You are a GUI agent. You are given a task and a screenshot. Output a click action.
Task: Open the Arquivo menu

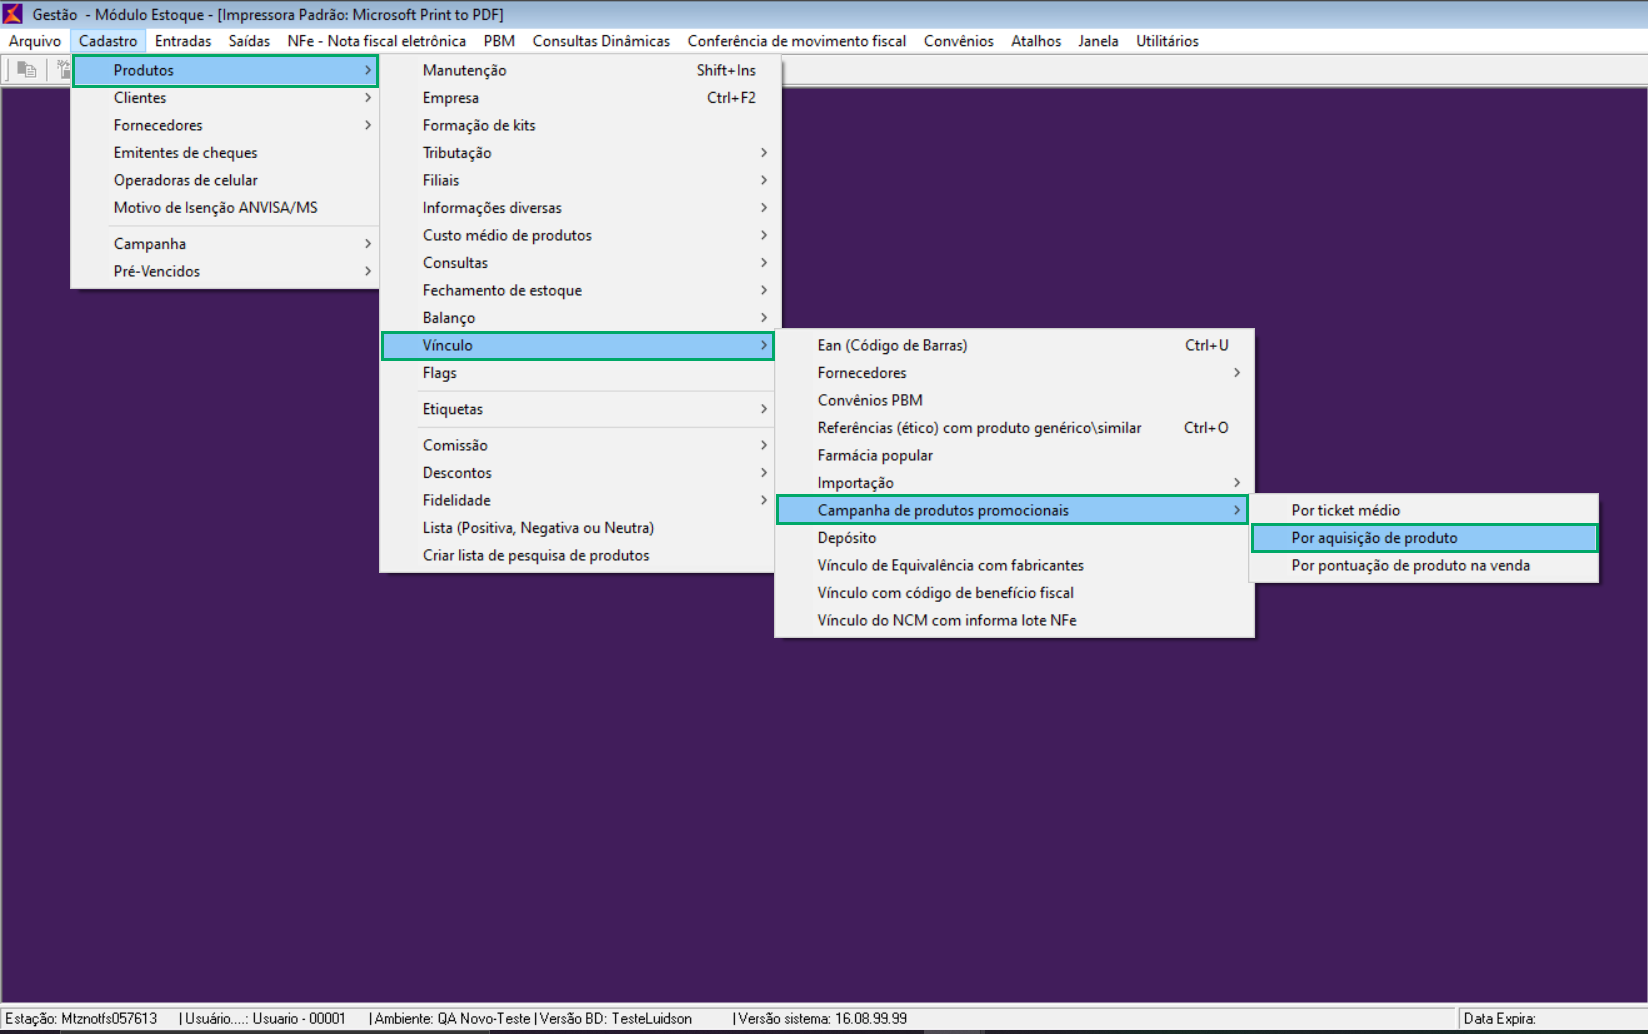(35, 41)
